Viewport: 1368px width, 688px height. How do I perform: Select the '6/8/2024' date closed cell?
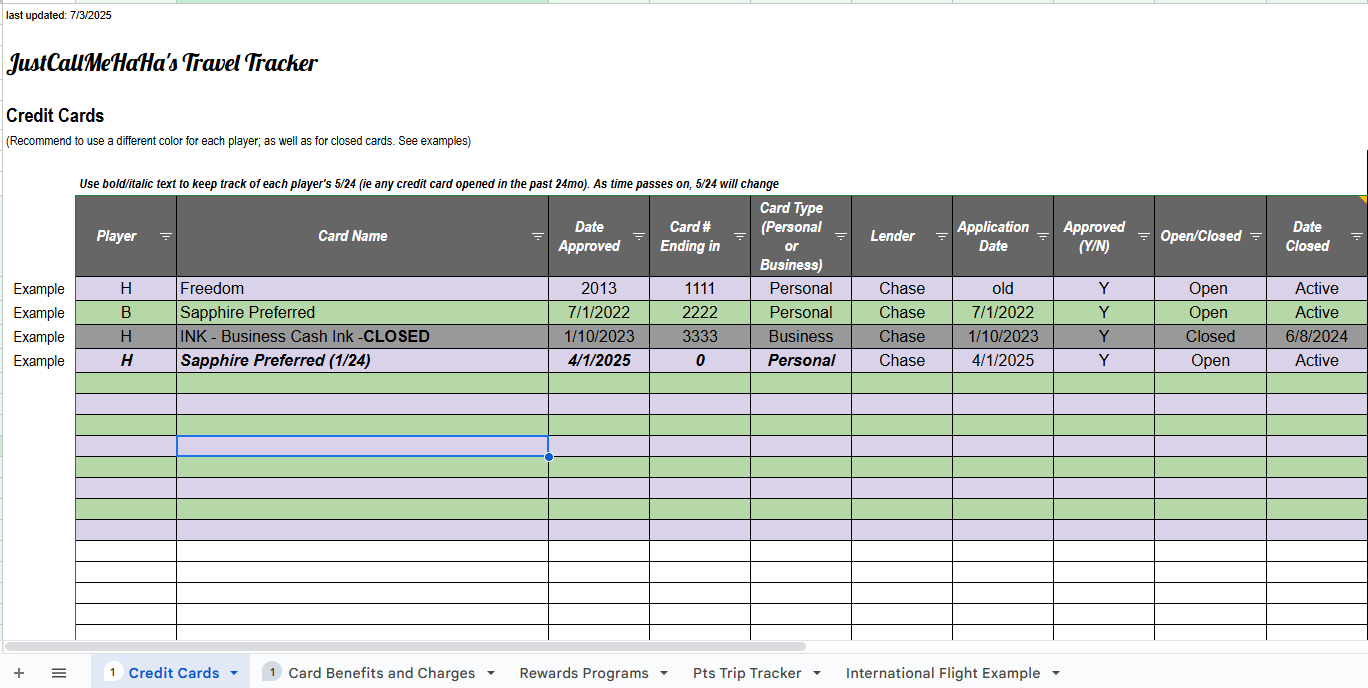tap(1316, 336)
